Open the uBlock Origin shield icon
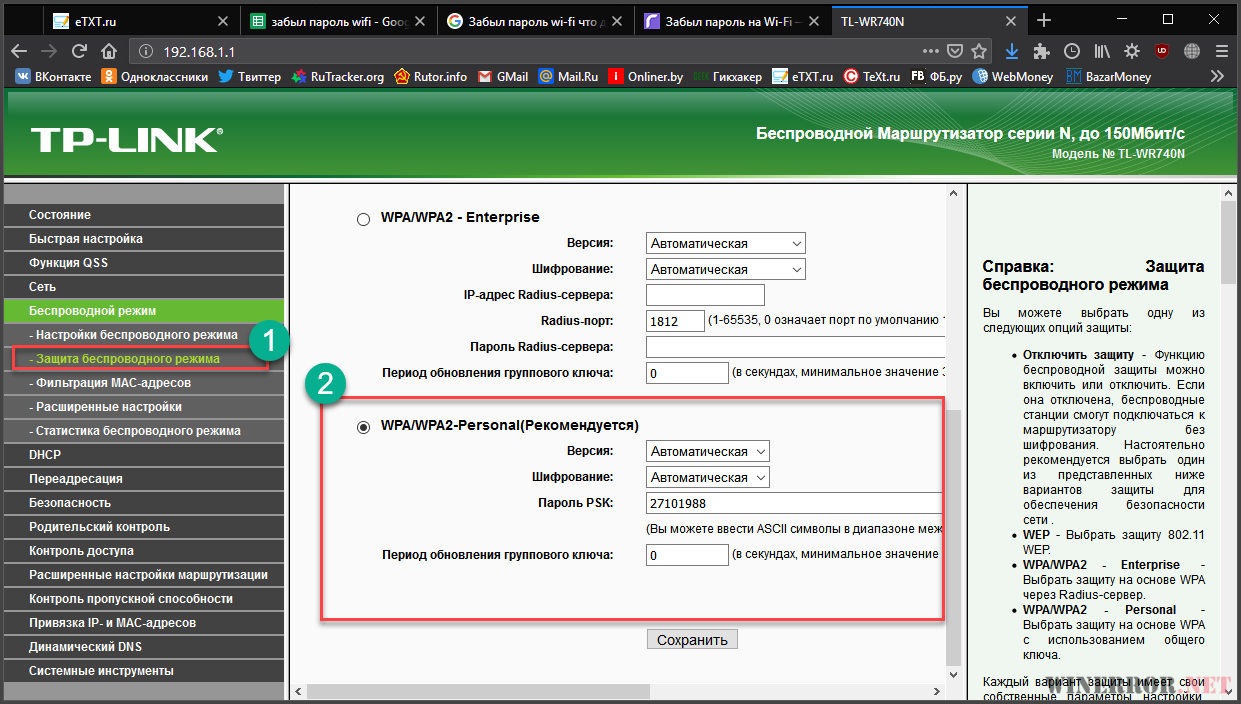Image resolution: width=1241 pixels, height=704 pixels. pos(1162,50)
